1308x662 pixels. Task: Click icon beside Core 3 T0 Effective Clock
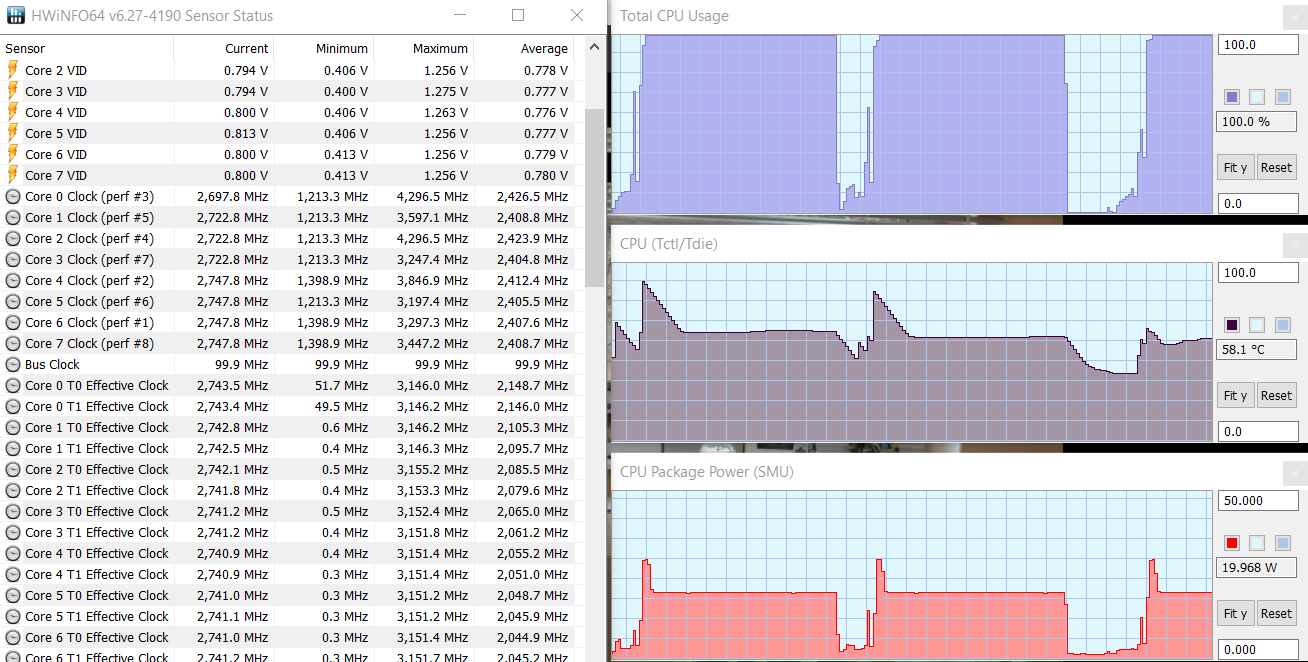click(13, 511)
